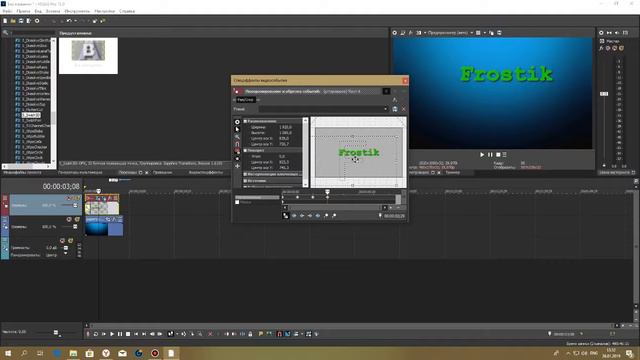Screen dimensions: 640x360
Task: Click the search magnifier in the effects panel
Action: (5, 33)
